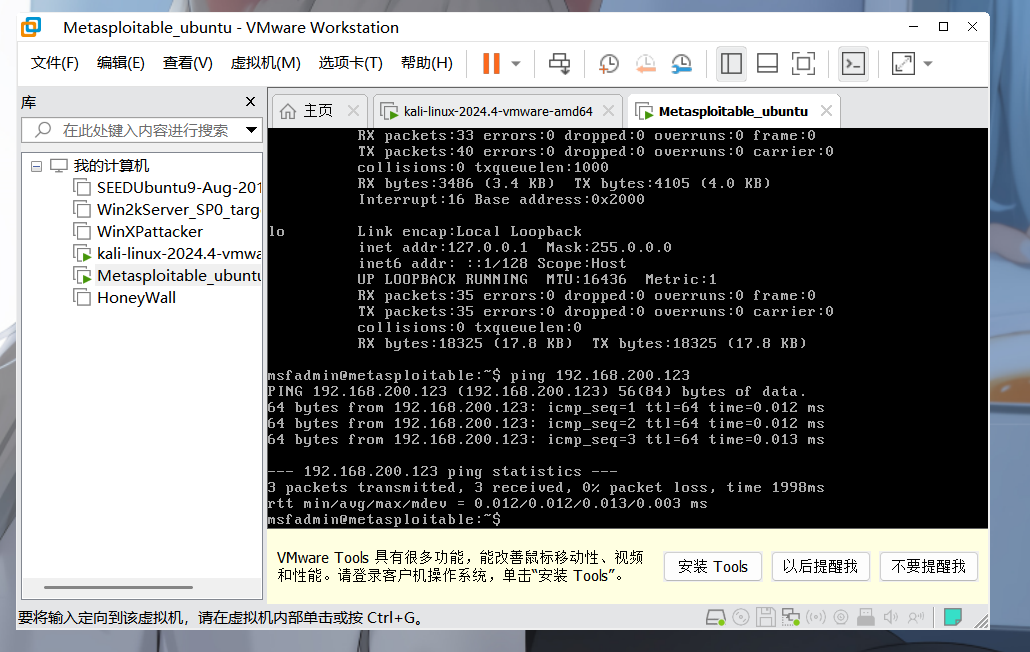Switch to the 主页 tab
Viewport: 1030px width, 652px height.
[319, 111]
